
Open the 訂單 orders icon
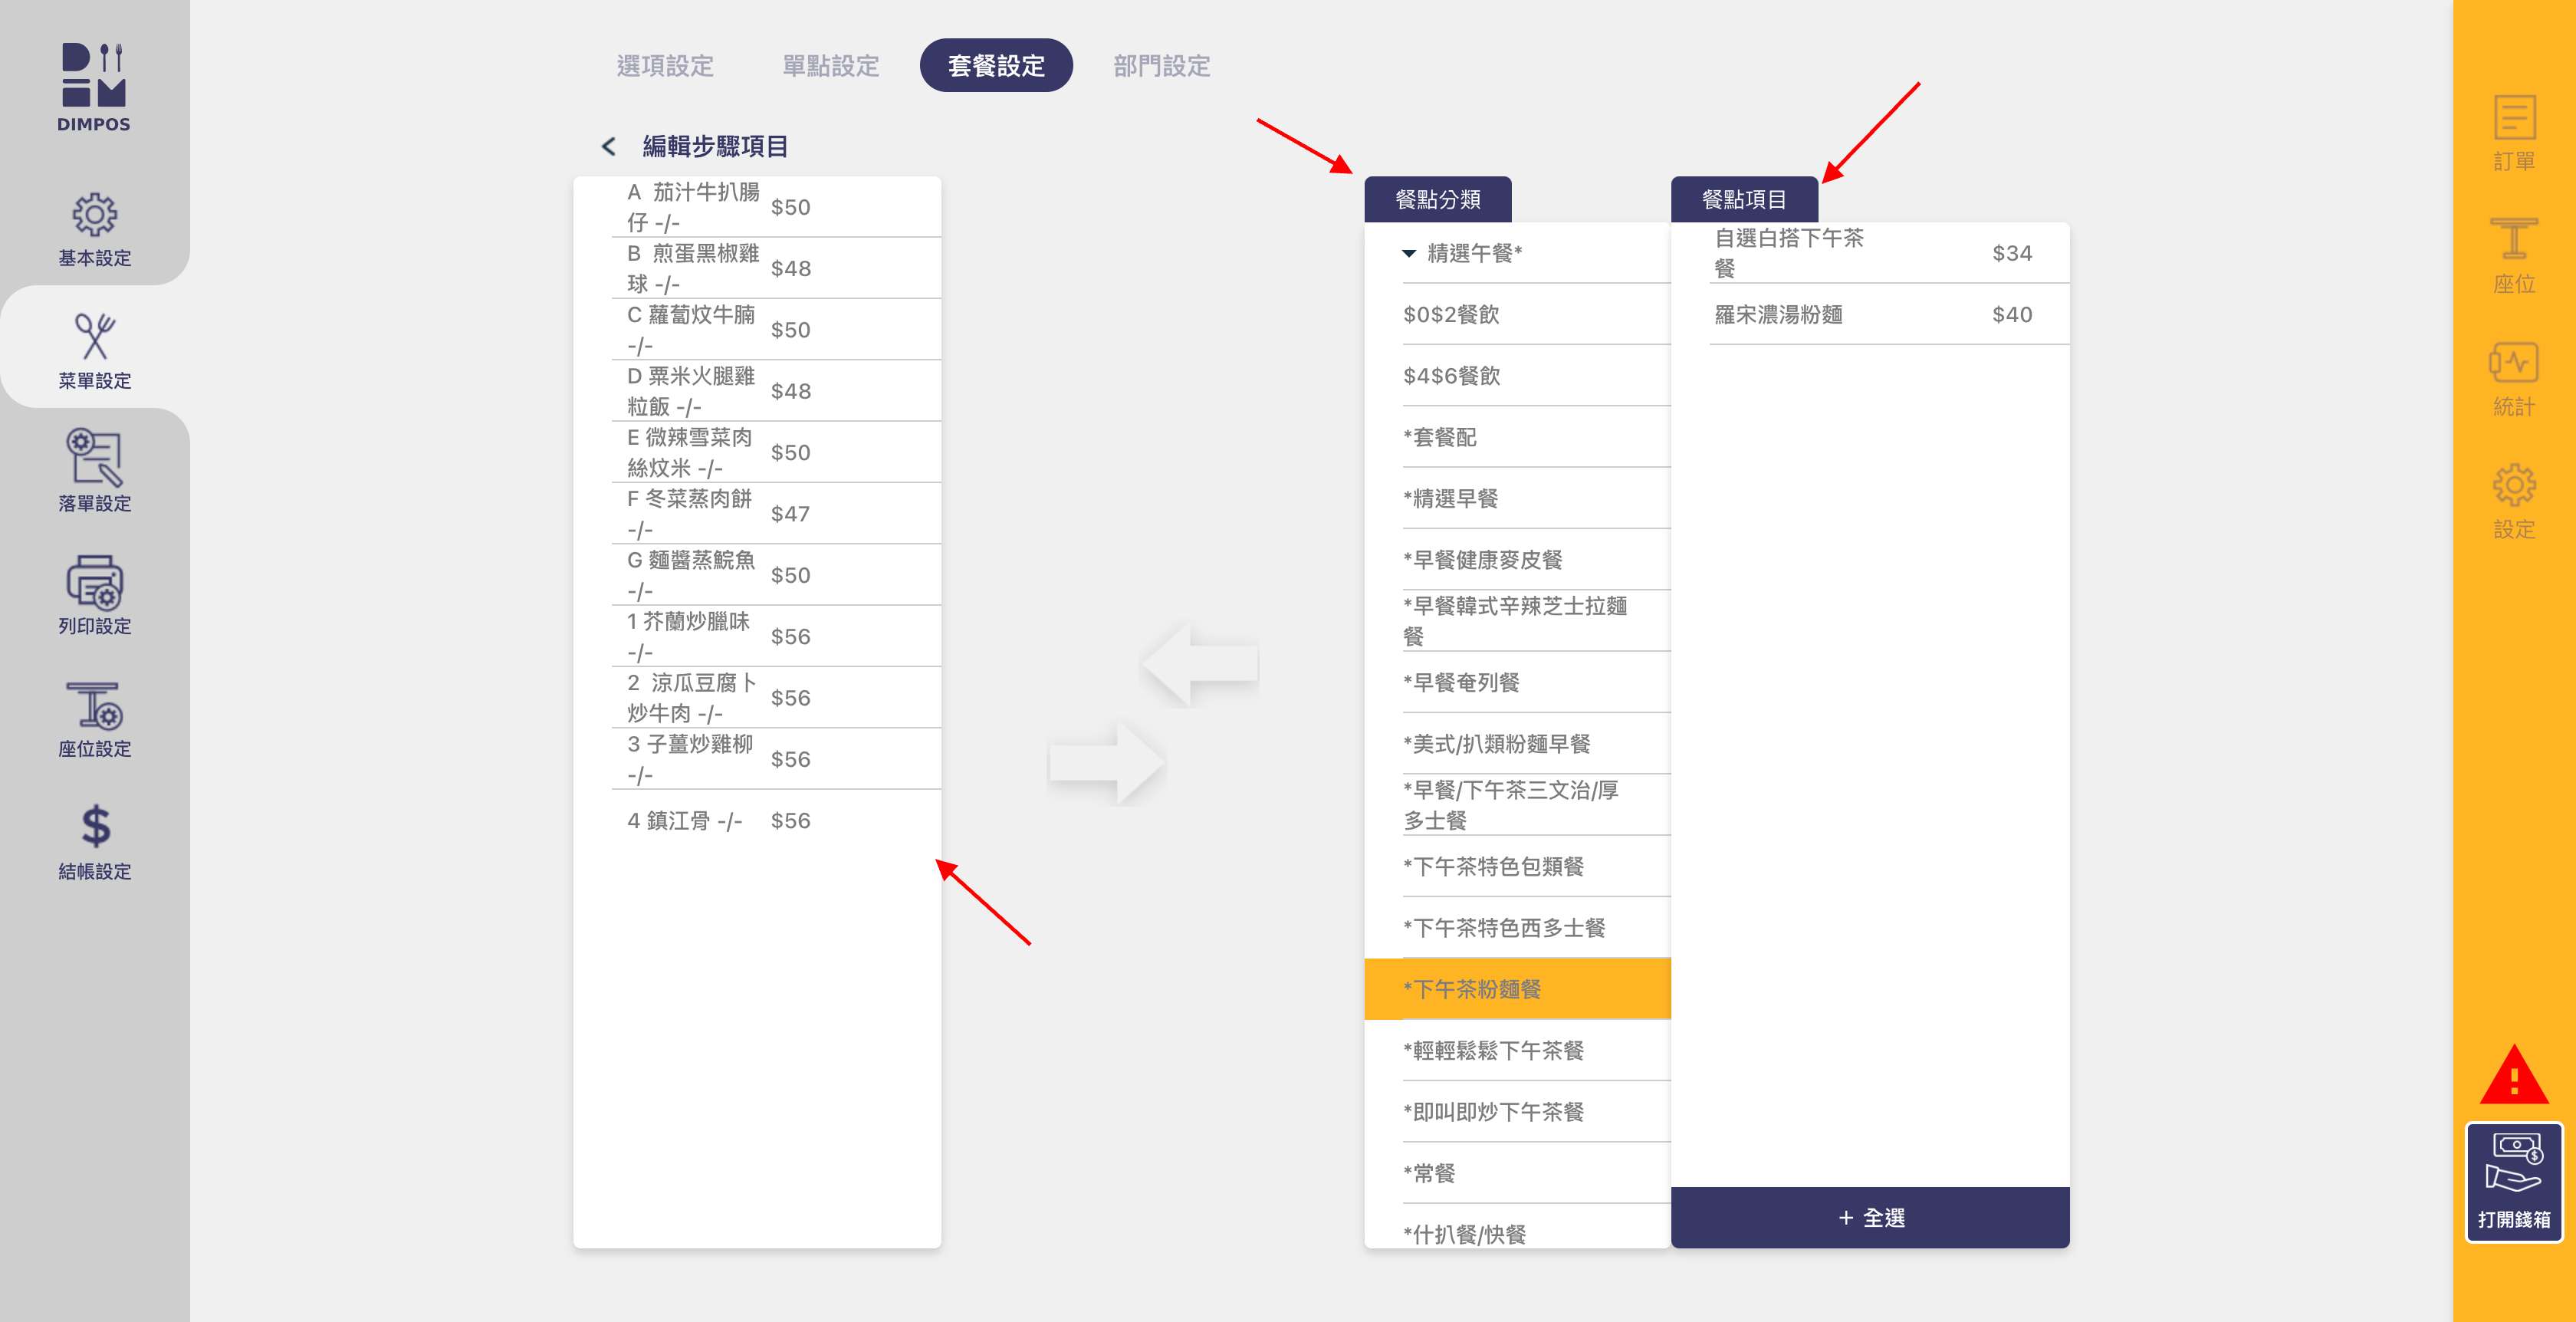[x=2513, y=119]
